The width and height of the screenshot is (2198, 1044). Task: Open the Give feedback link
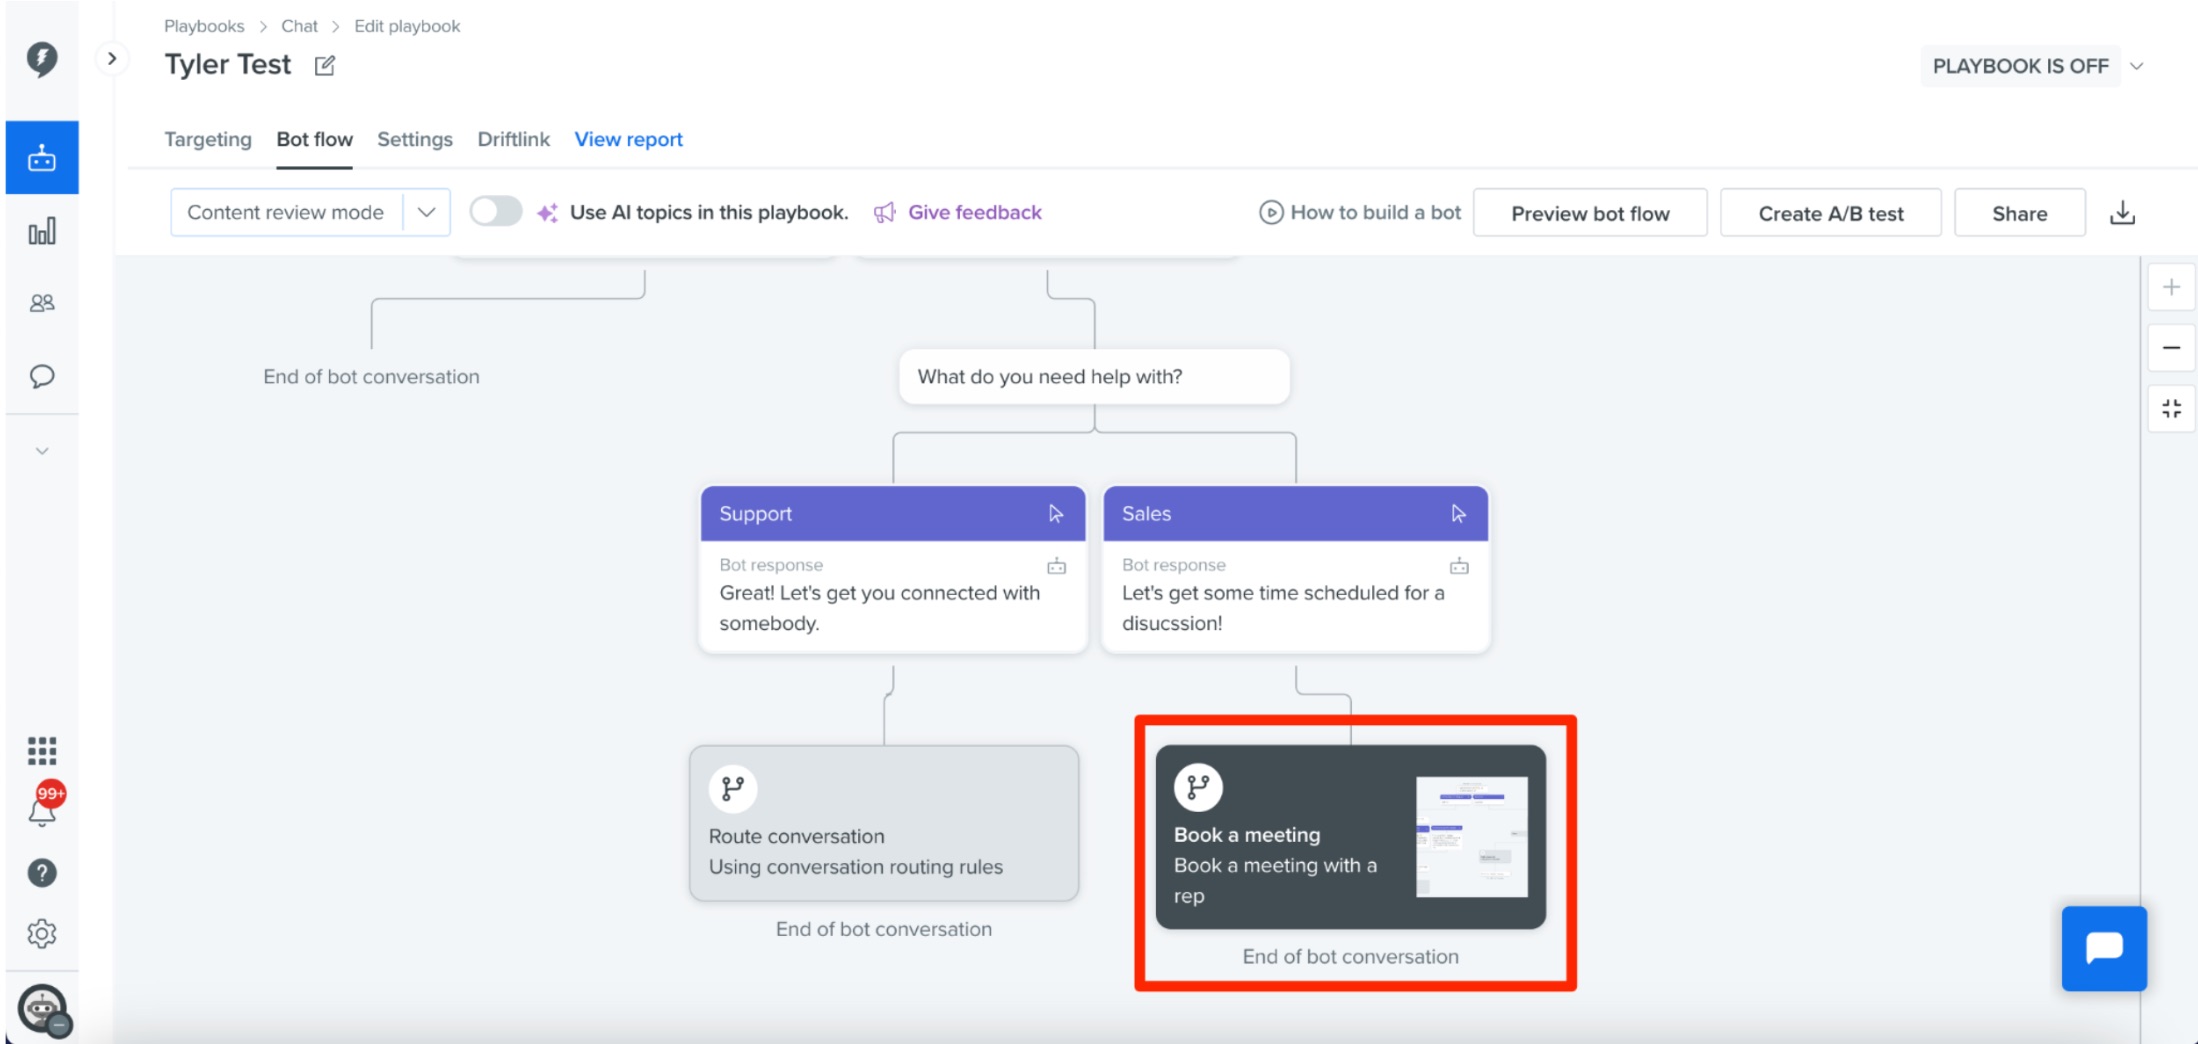(x=957, y=212)
